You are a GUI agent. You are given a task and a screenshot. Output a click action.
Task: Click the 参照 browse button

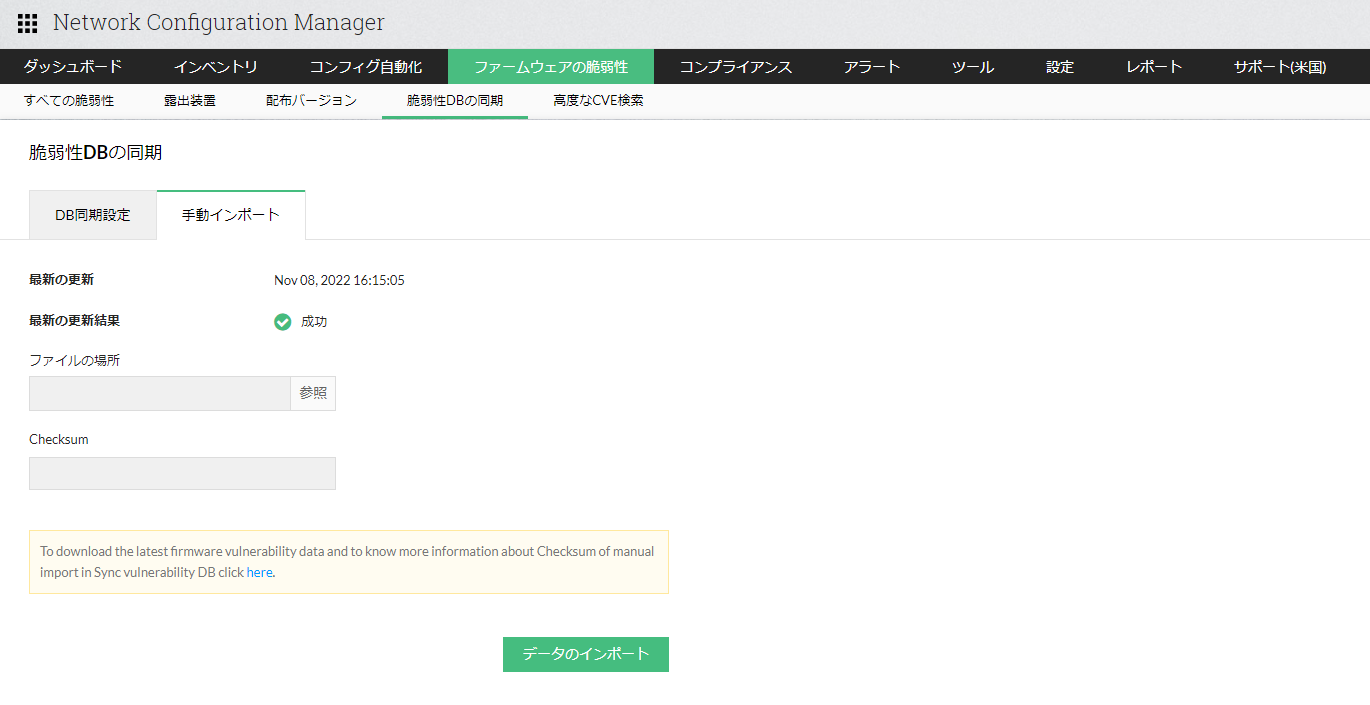coord(313,393)
